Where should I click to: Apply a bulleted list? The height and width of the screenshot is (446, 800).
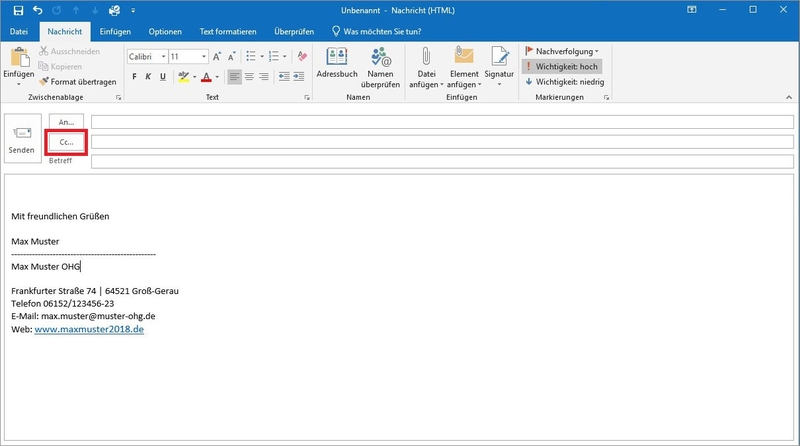pos(251,56)
